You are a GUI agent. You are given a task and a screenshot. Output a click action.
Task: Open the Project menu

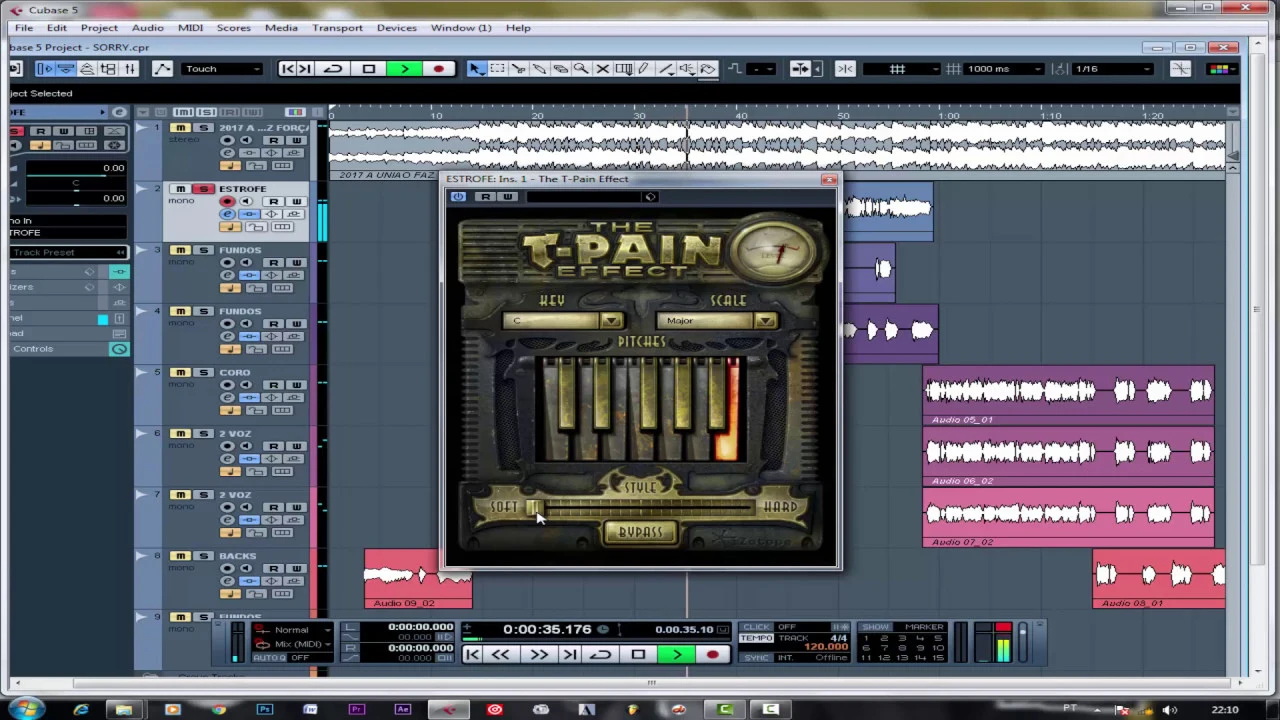tap(99, 28)
